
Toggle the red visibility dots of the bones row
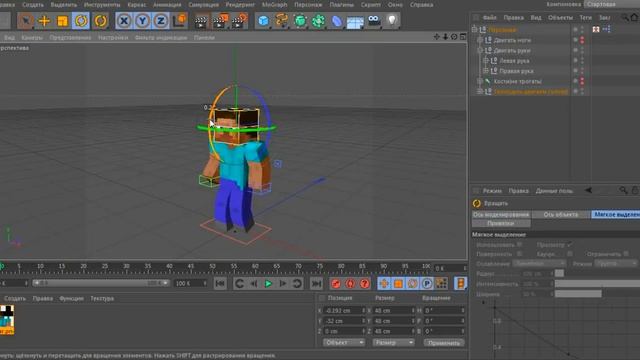pos(582,81)
